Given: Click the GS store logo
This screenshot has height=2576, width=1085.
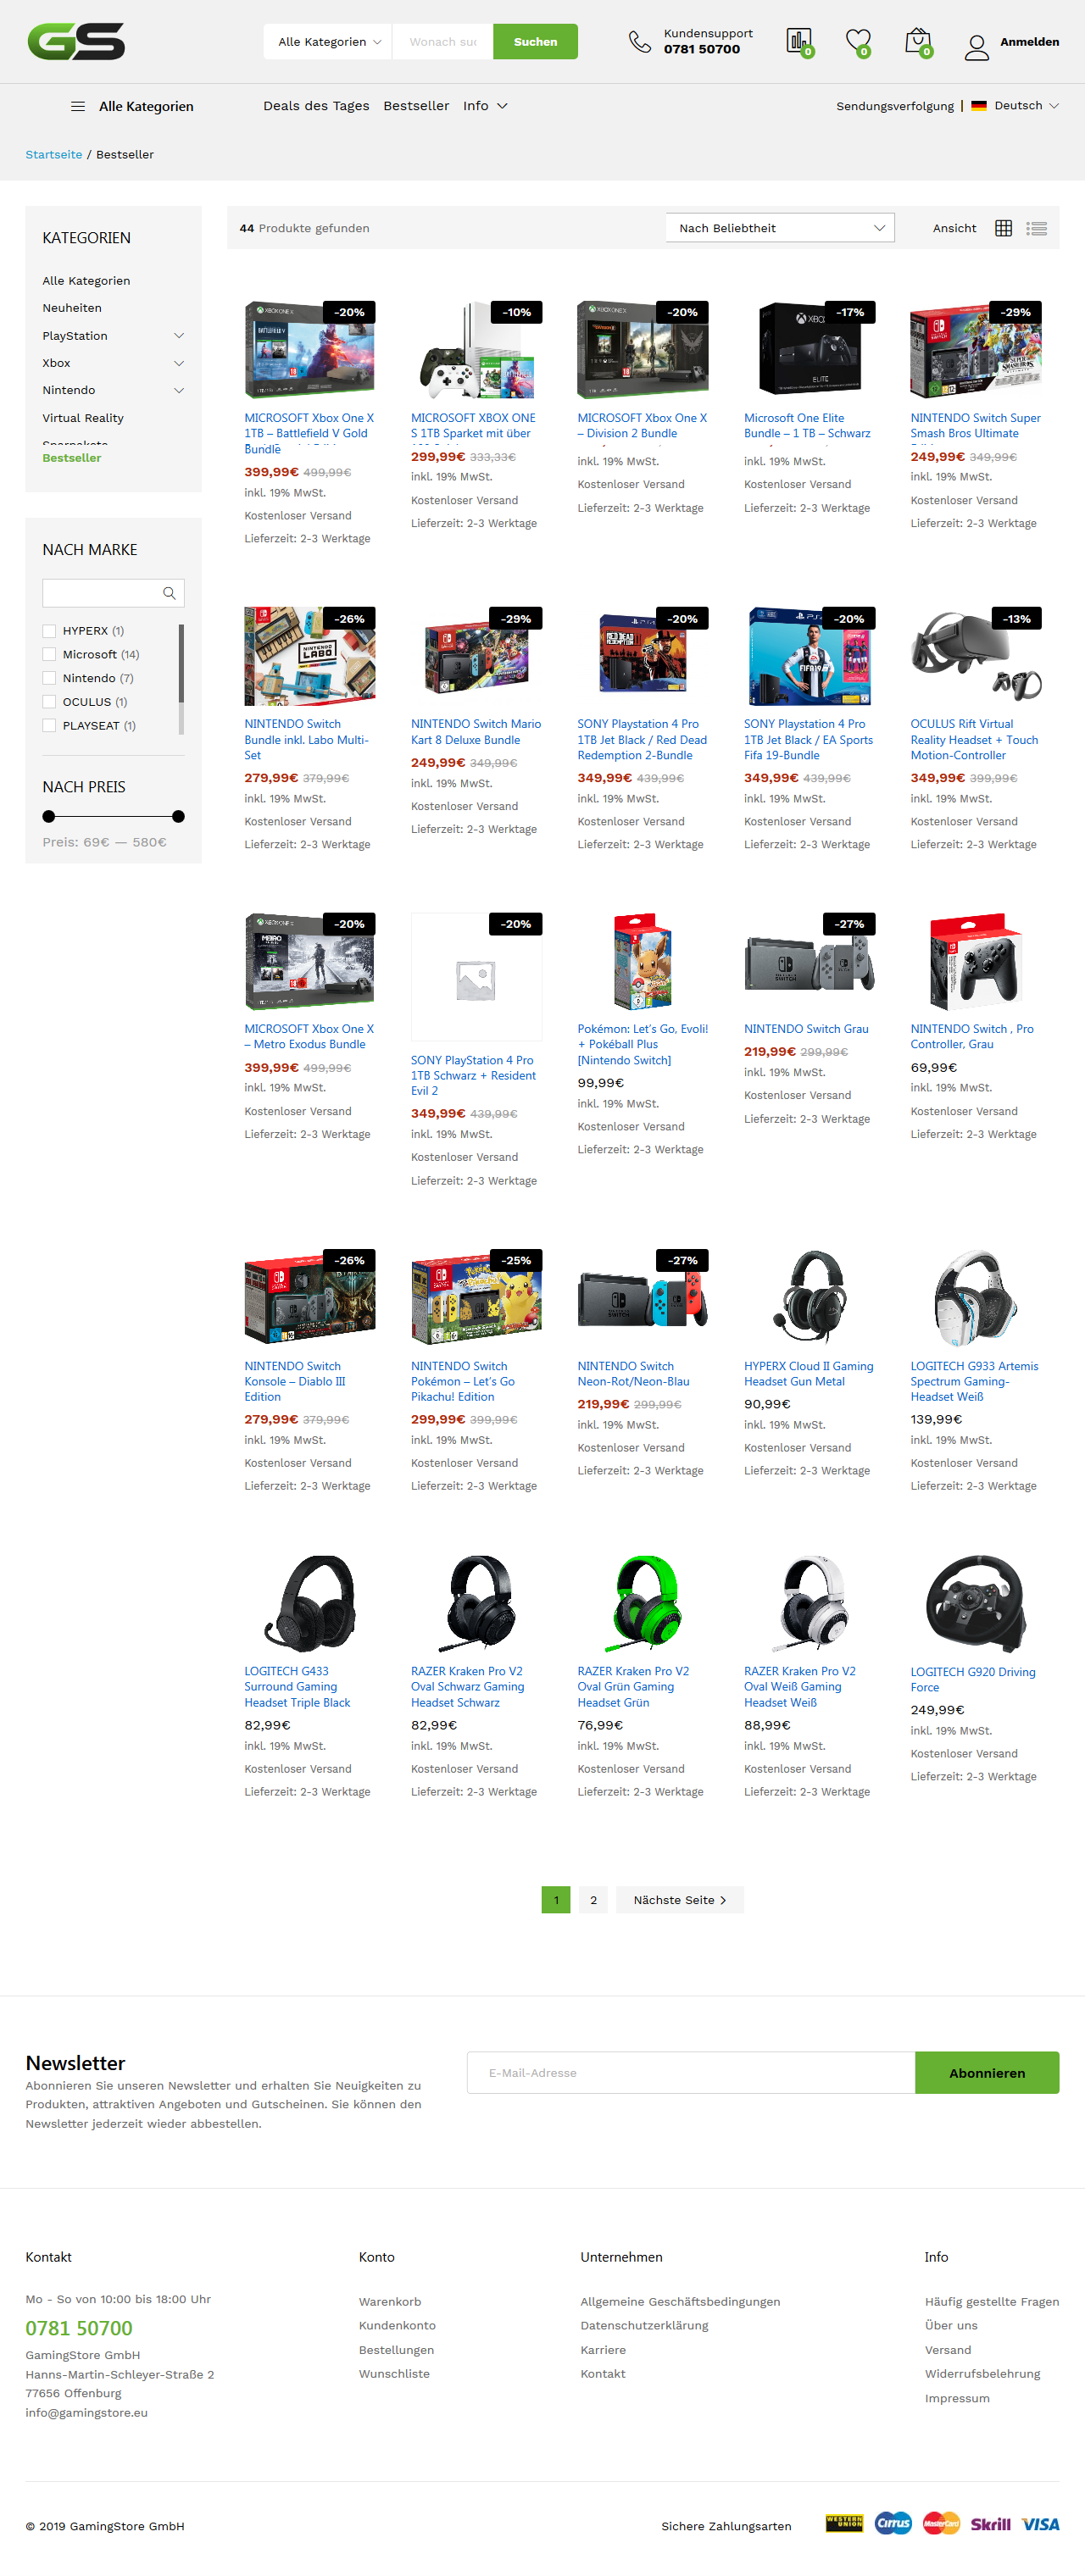Looking at the screenshot, I should (x=76, y=41).
